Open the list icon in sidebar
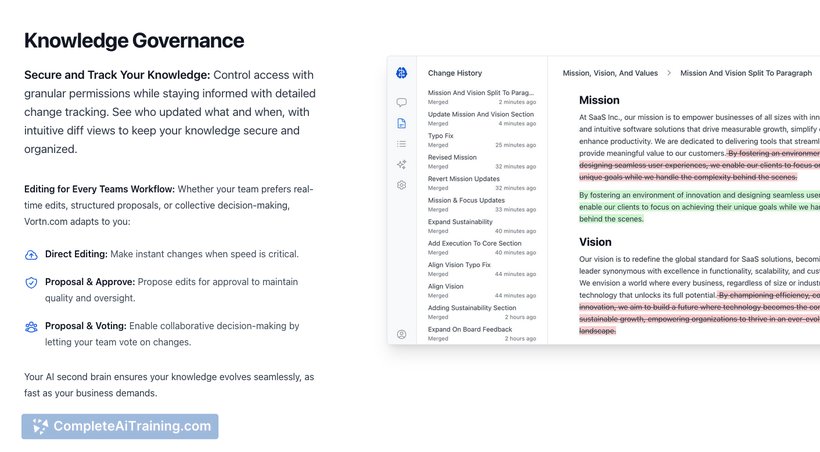Screen dimensions: 820x452 coord(402,143)
